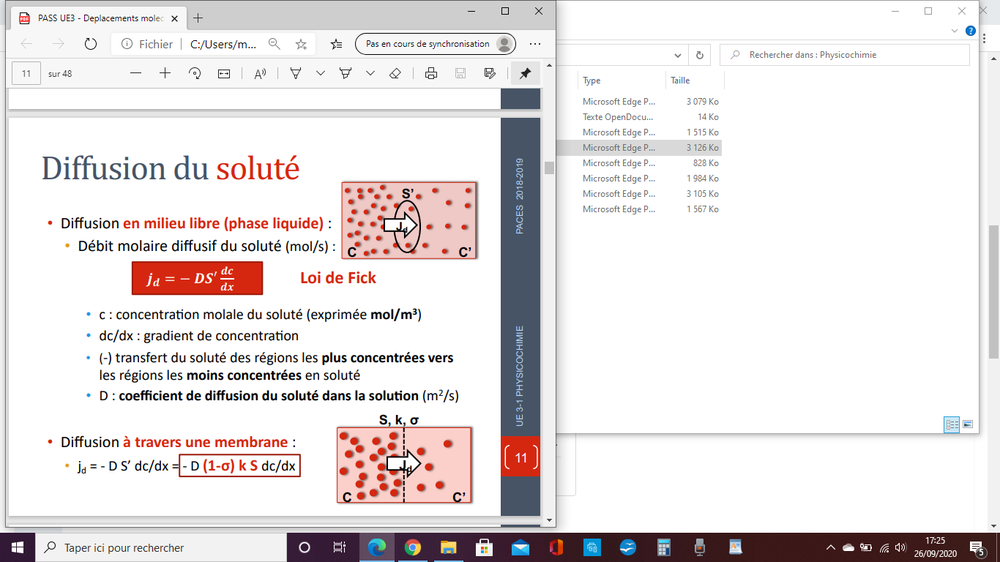
Task: Print the PDF document
Action: [x=431, y=73]
